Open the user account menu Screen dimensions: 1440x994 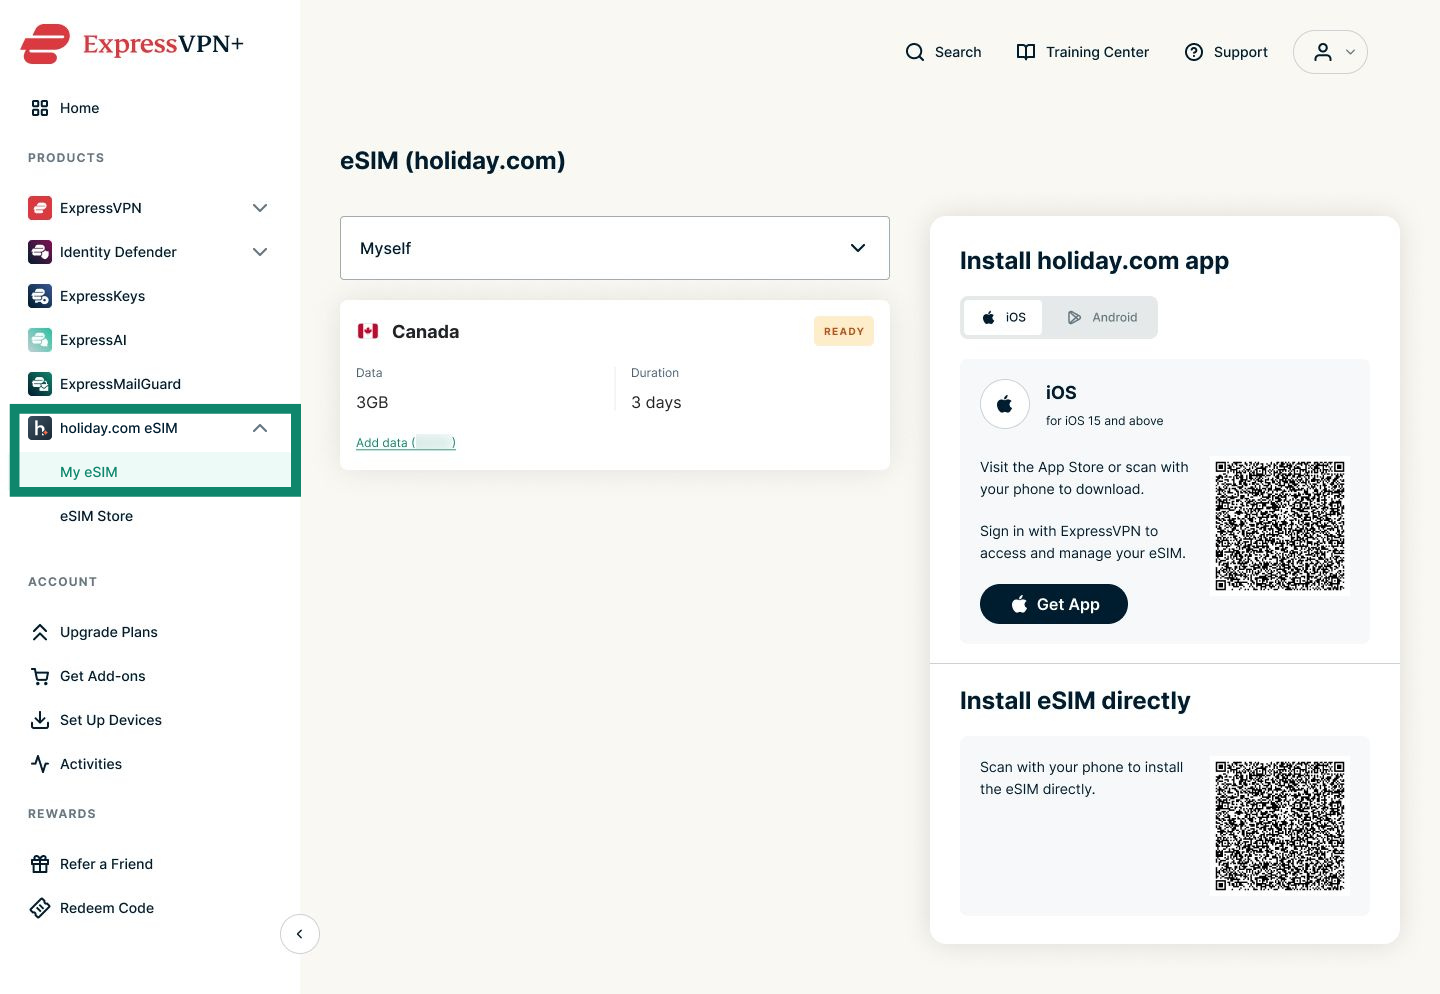(1330, 52)
